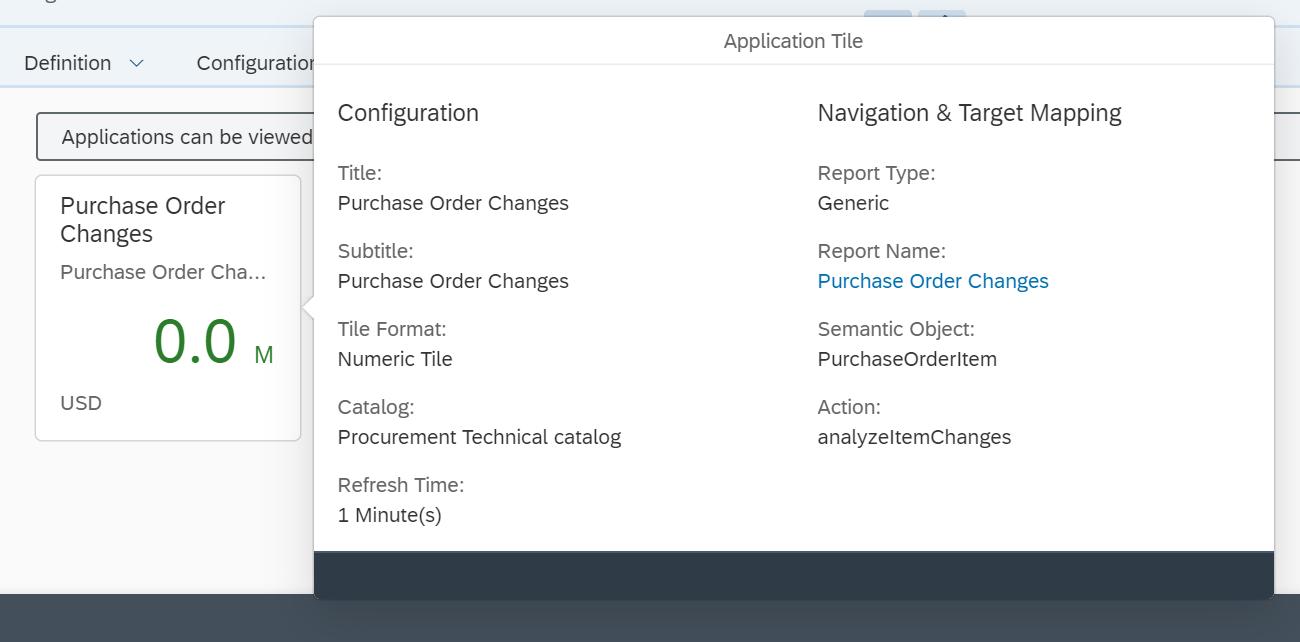Click the USD unit label on the tile
The image size is (1300, 642).
(x=82, y=403)
